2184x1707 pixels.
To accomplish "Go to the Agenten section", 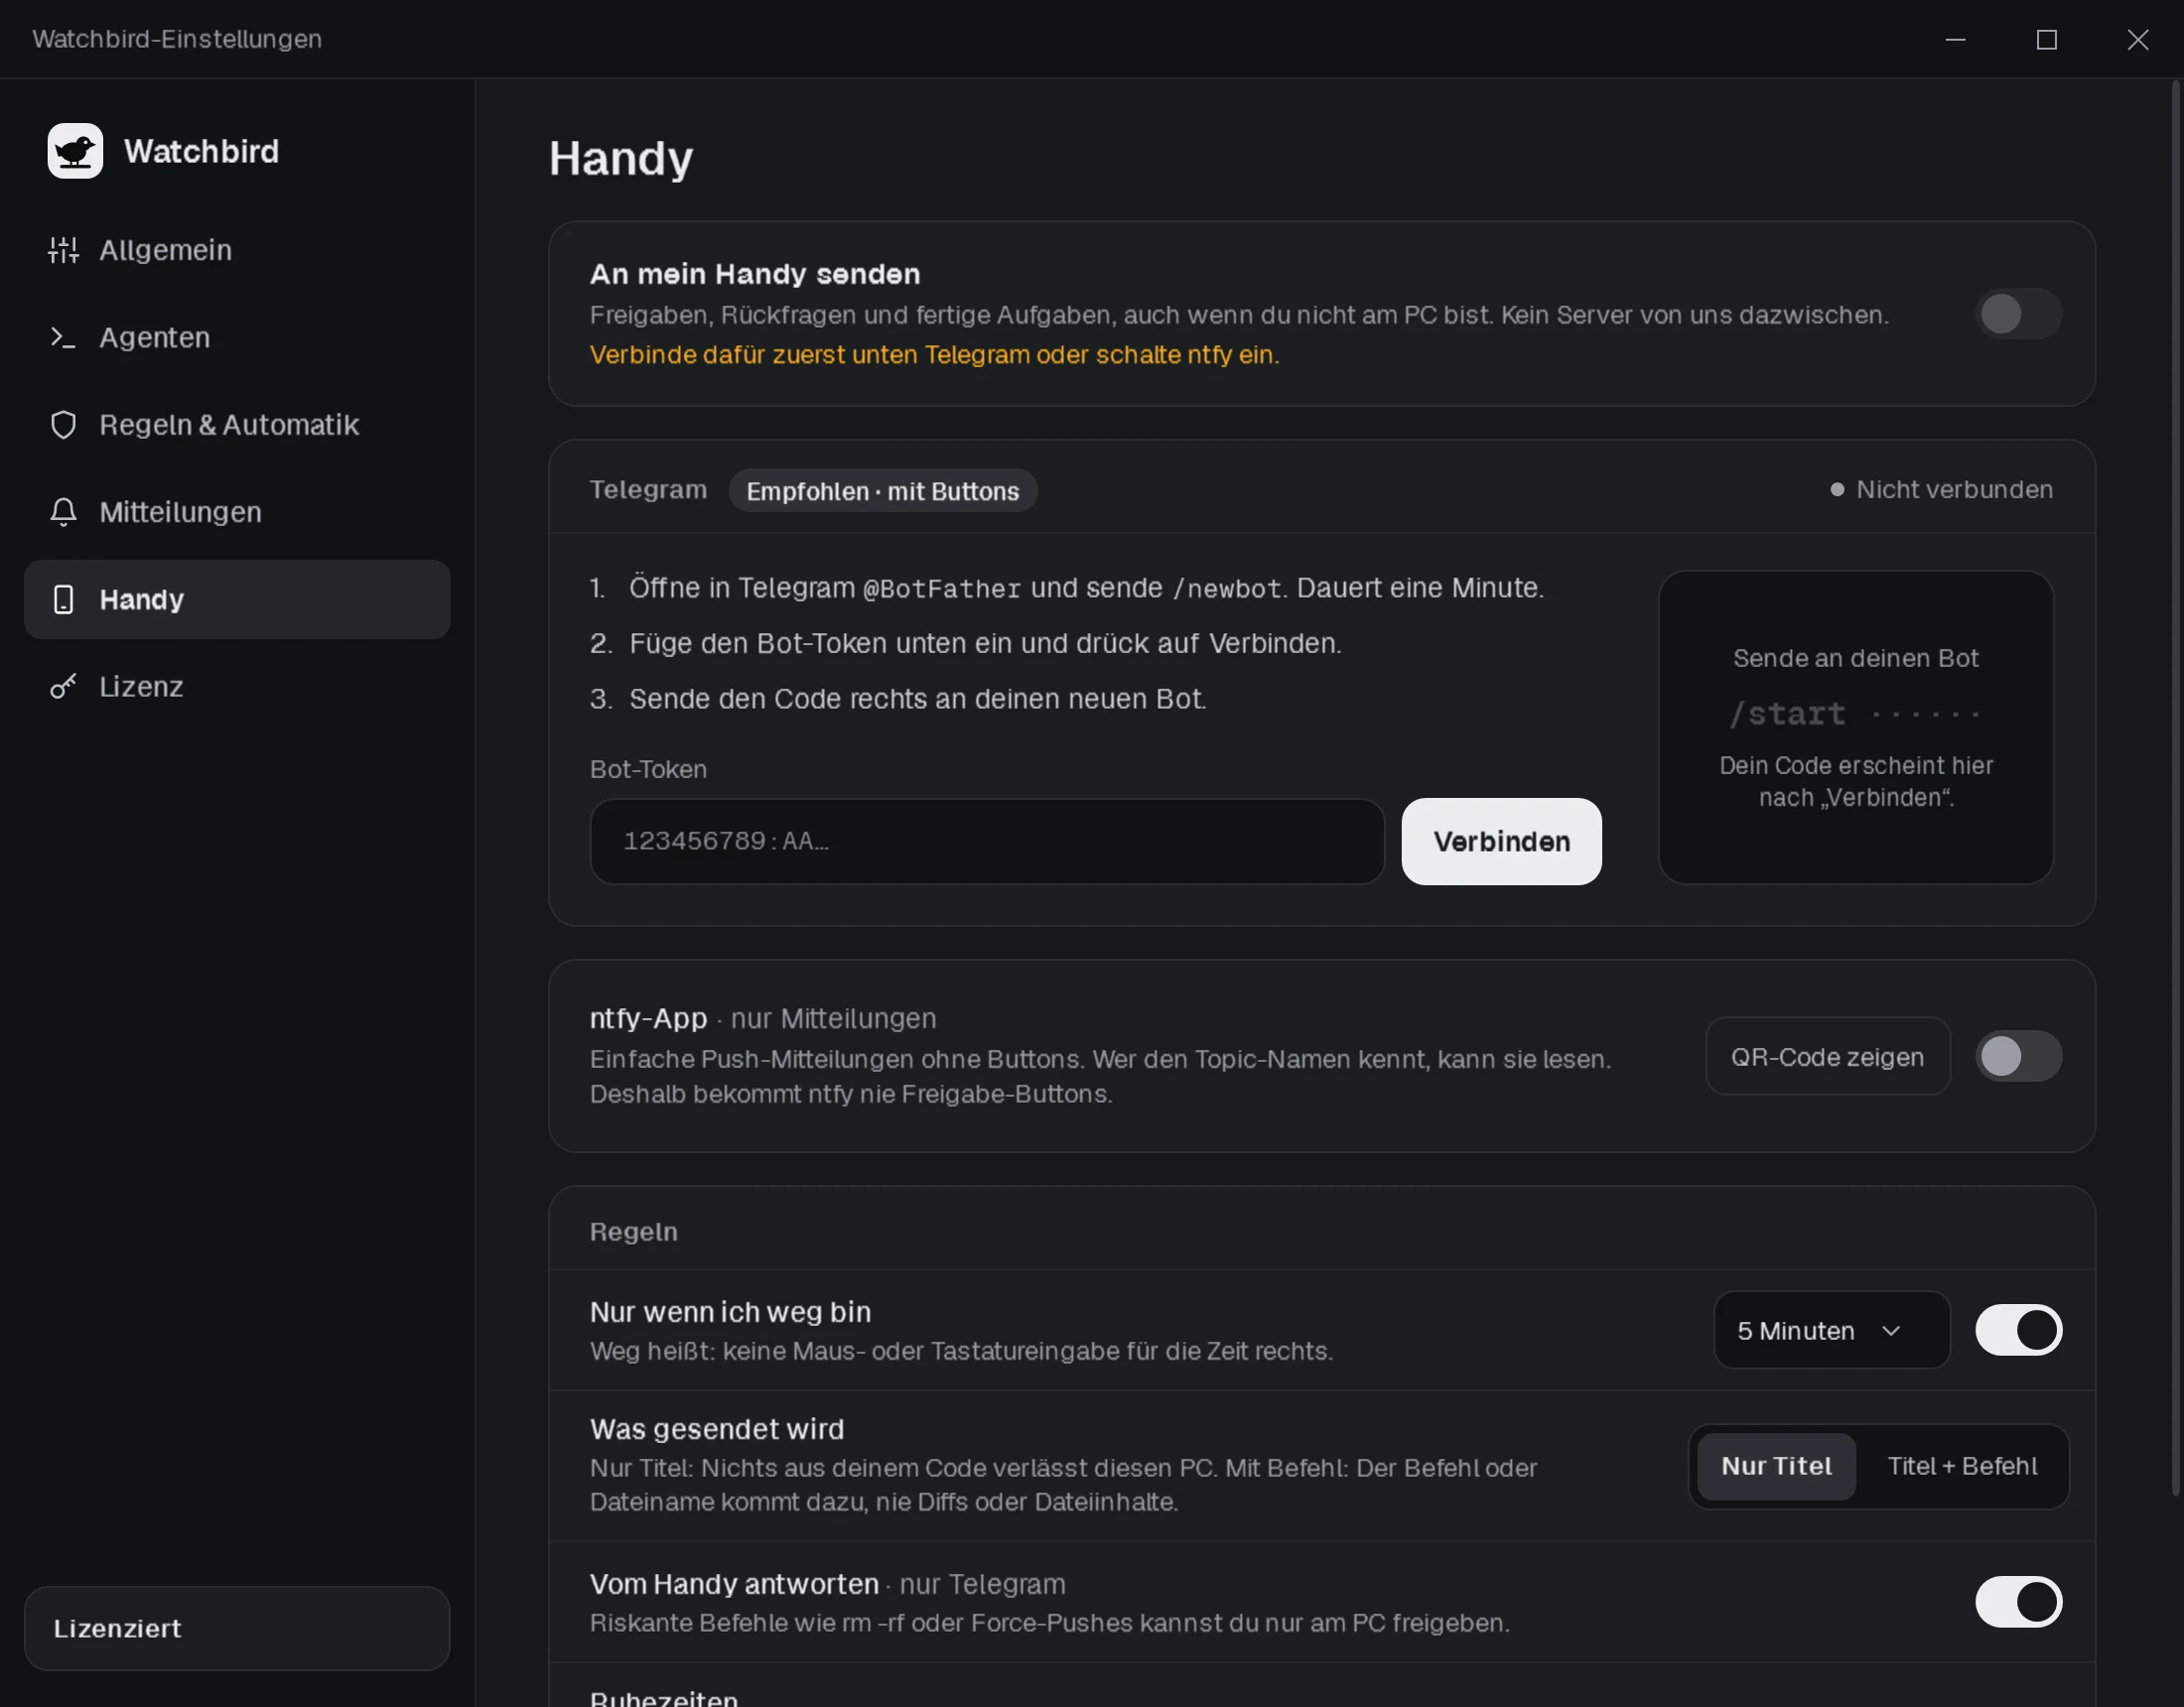I will pyautogui.click(x=237, y=337).
